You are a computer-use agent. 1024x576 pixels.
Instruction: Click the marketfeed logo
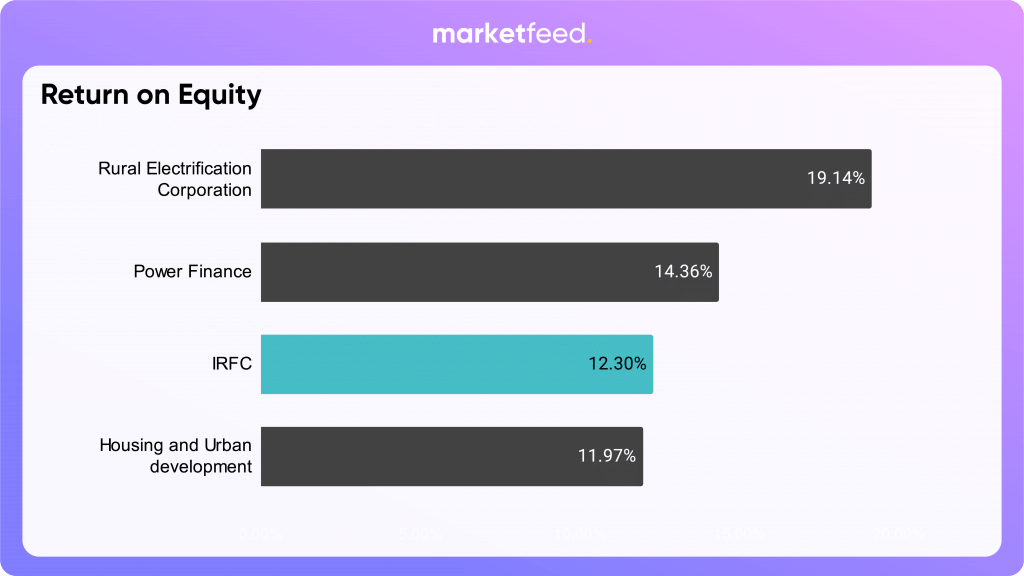pos(510,34)
